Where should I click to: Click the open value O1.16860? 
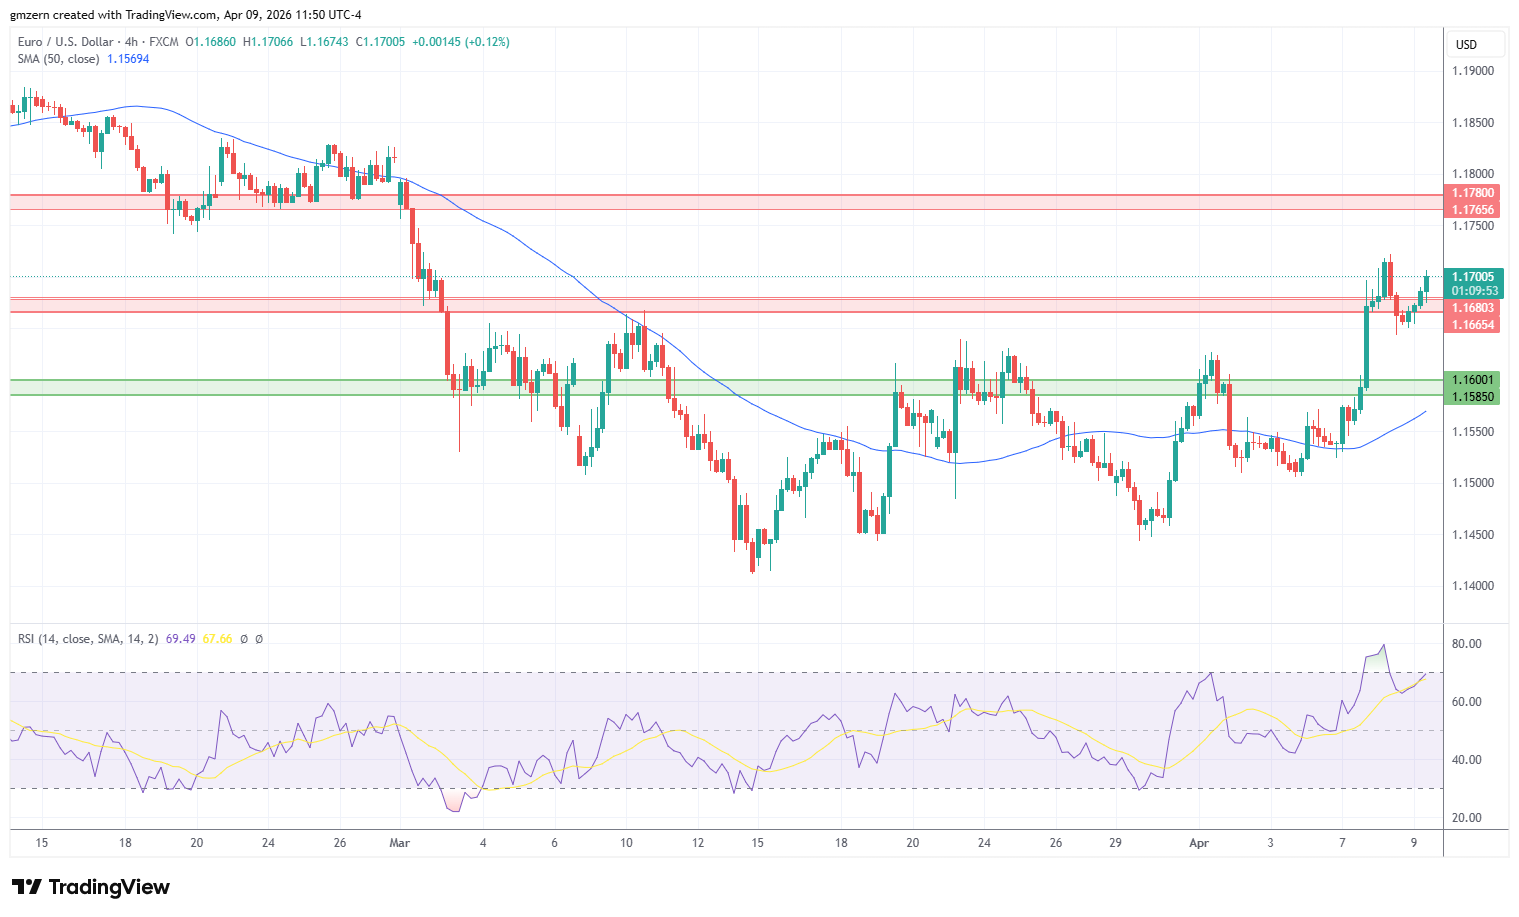coord(211,42)
